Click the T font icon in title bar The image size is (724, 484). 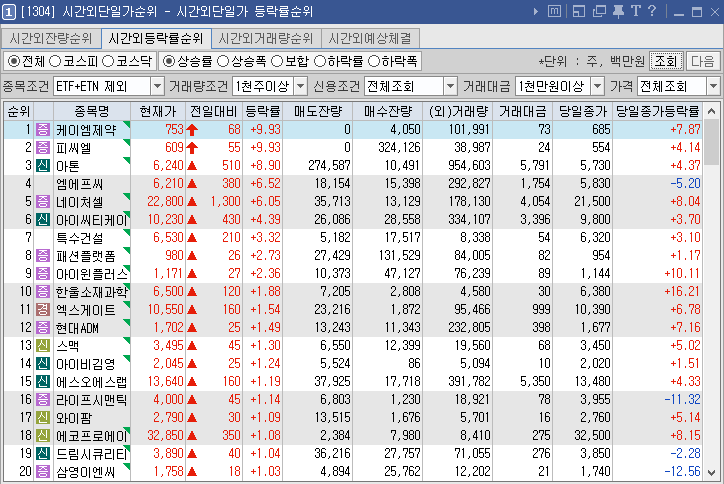coord(636,11)
